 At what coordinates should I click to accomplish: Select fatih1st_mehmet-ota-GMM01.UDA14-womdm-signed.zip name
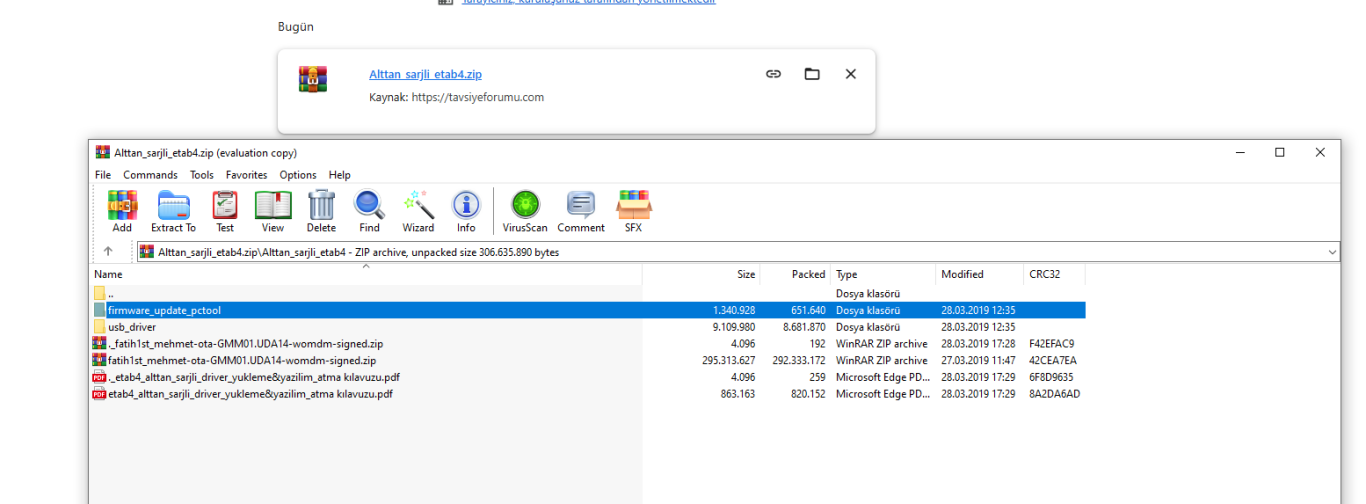click(x=242, y=360)
